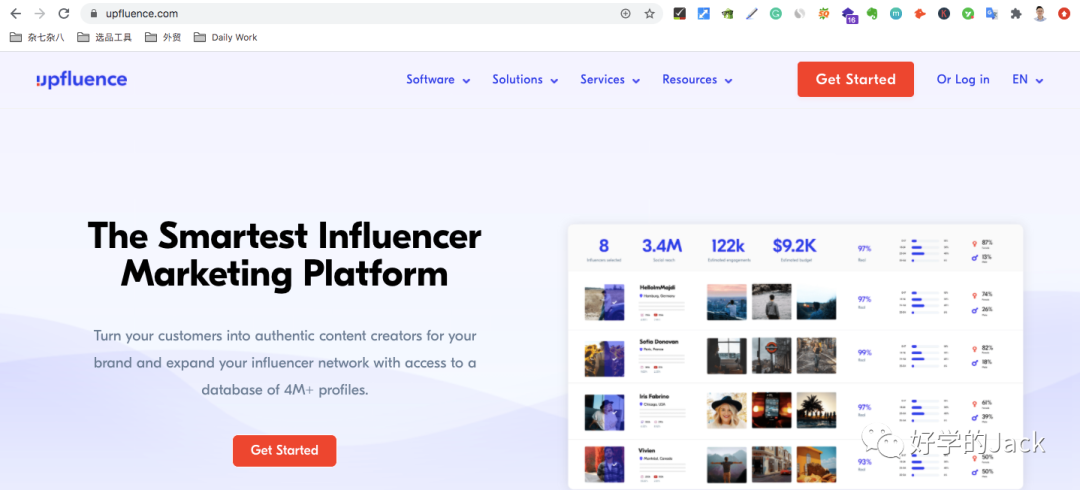Open the Google Translate extension

(992, 14)
